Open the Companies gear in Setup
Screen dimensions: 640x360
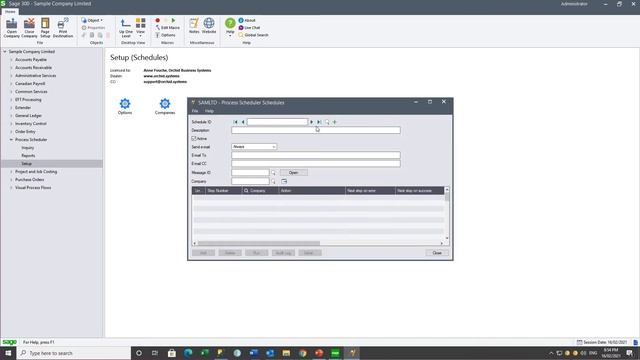coord(165,106)
